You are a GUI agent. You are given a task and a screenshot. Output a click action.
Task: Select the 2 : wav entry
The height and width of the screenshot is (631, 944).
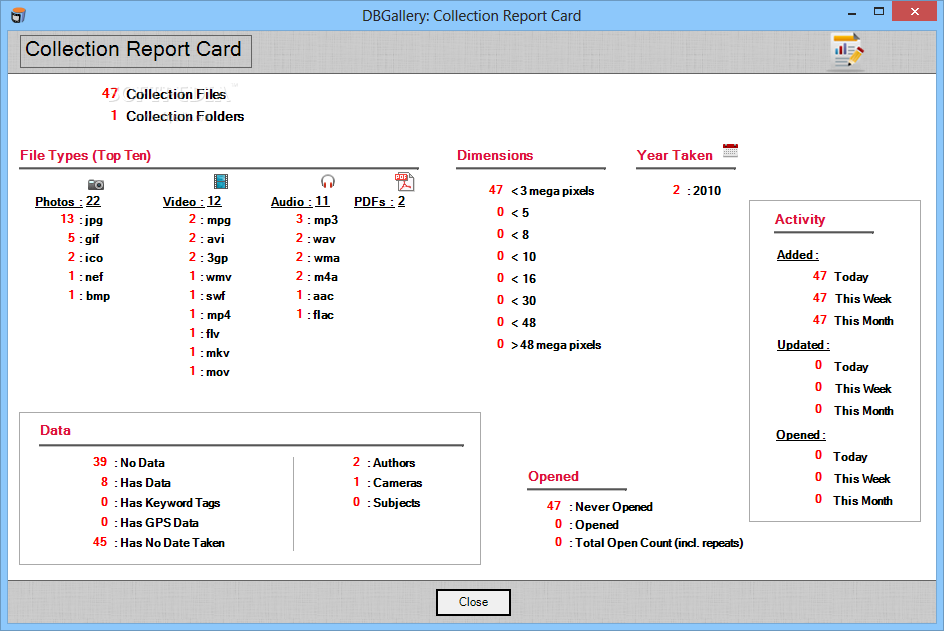click(x=315, y=238)
